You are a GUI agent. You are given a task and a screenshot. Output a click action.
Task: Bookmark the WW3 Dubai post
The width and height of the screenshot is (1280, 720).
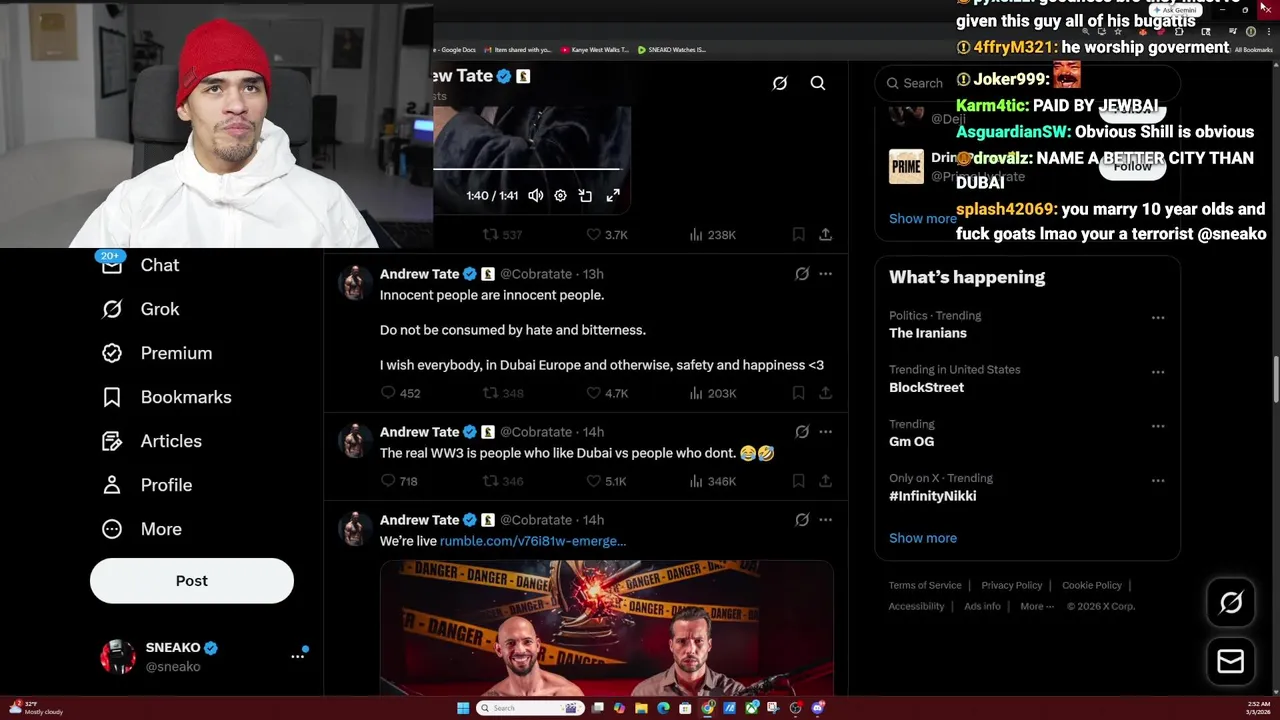(798, 481)
